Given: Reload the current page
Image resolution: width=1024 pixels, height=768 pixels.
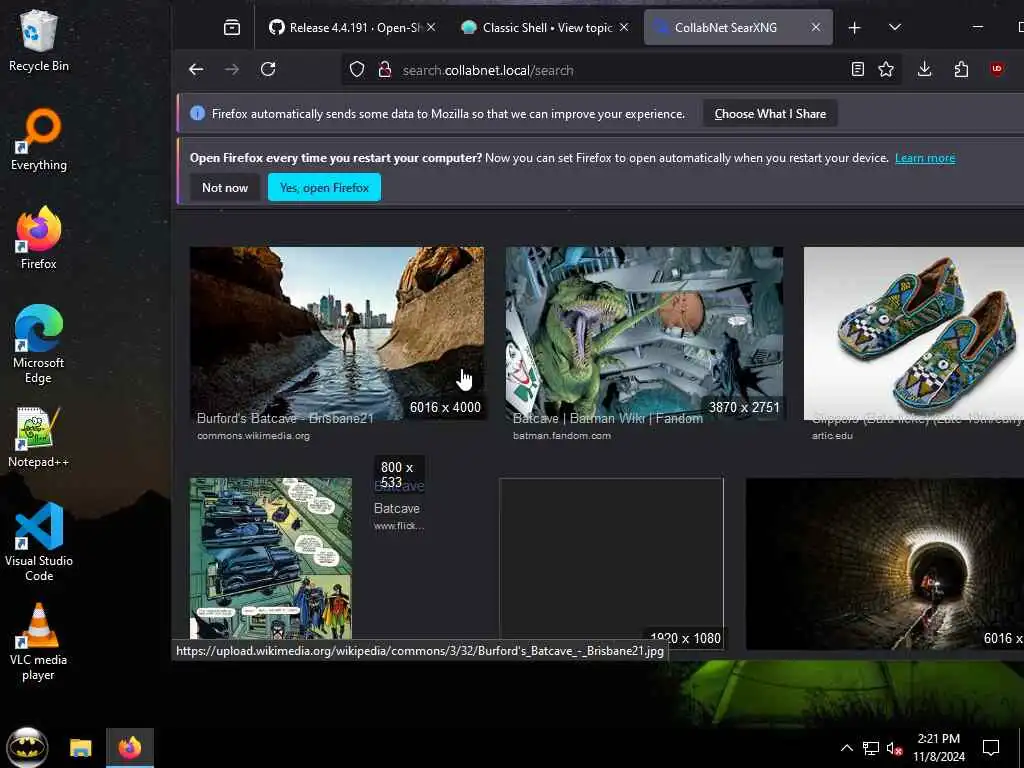Looking at the screenshot, I should click(x=268, y=70).
